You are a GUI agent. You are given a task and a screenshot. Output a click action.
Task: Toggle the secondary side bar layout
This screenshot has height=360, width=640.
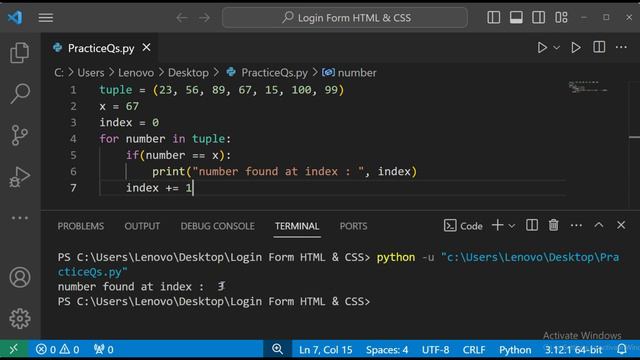(538, 17)
